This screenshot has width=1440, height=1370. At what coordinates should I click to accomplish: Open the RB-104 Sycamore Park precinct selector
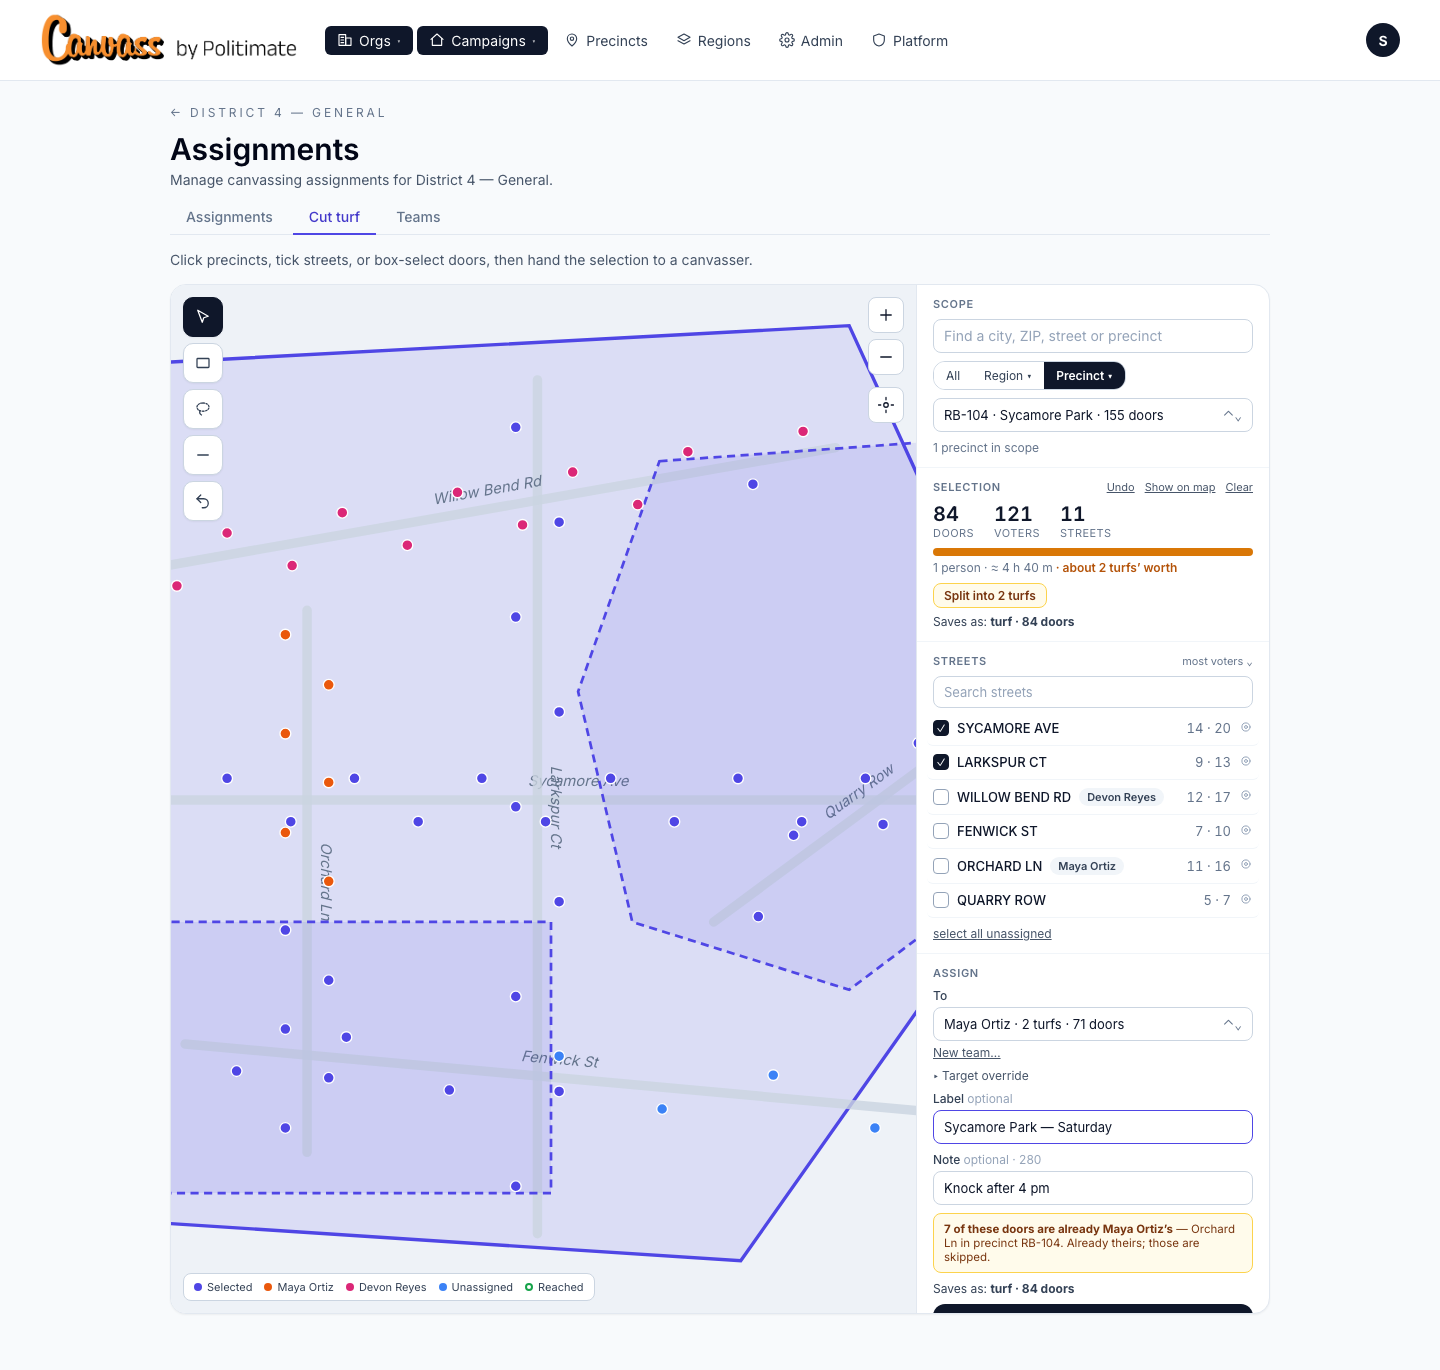click(x=1092, y=415)
